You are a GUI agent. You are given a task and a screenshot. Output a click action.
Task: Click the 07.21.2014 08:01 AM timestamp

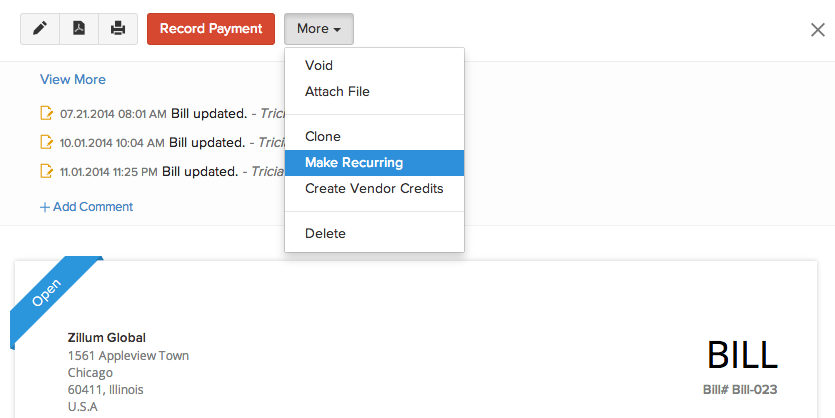(113, 114)
